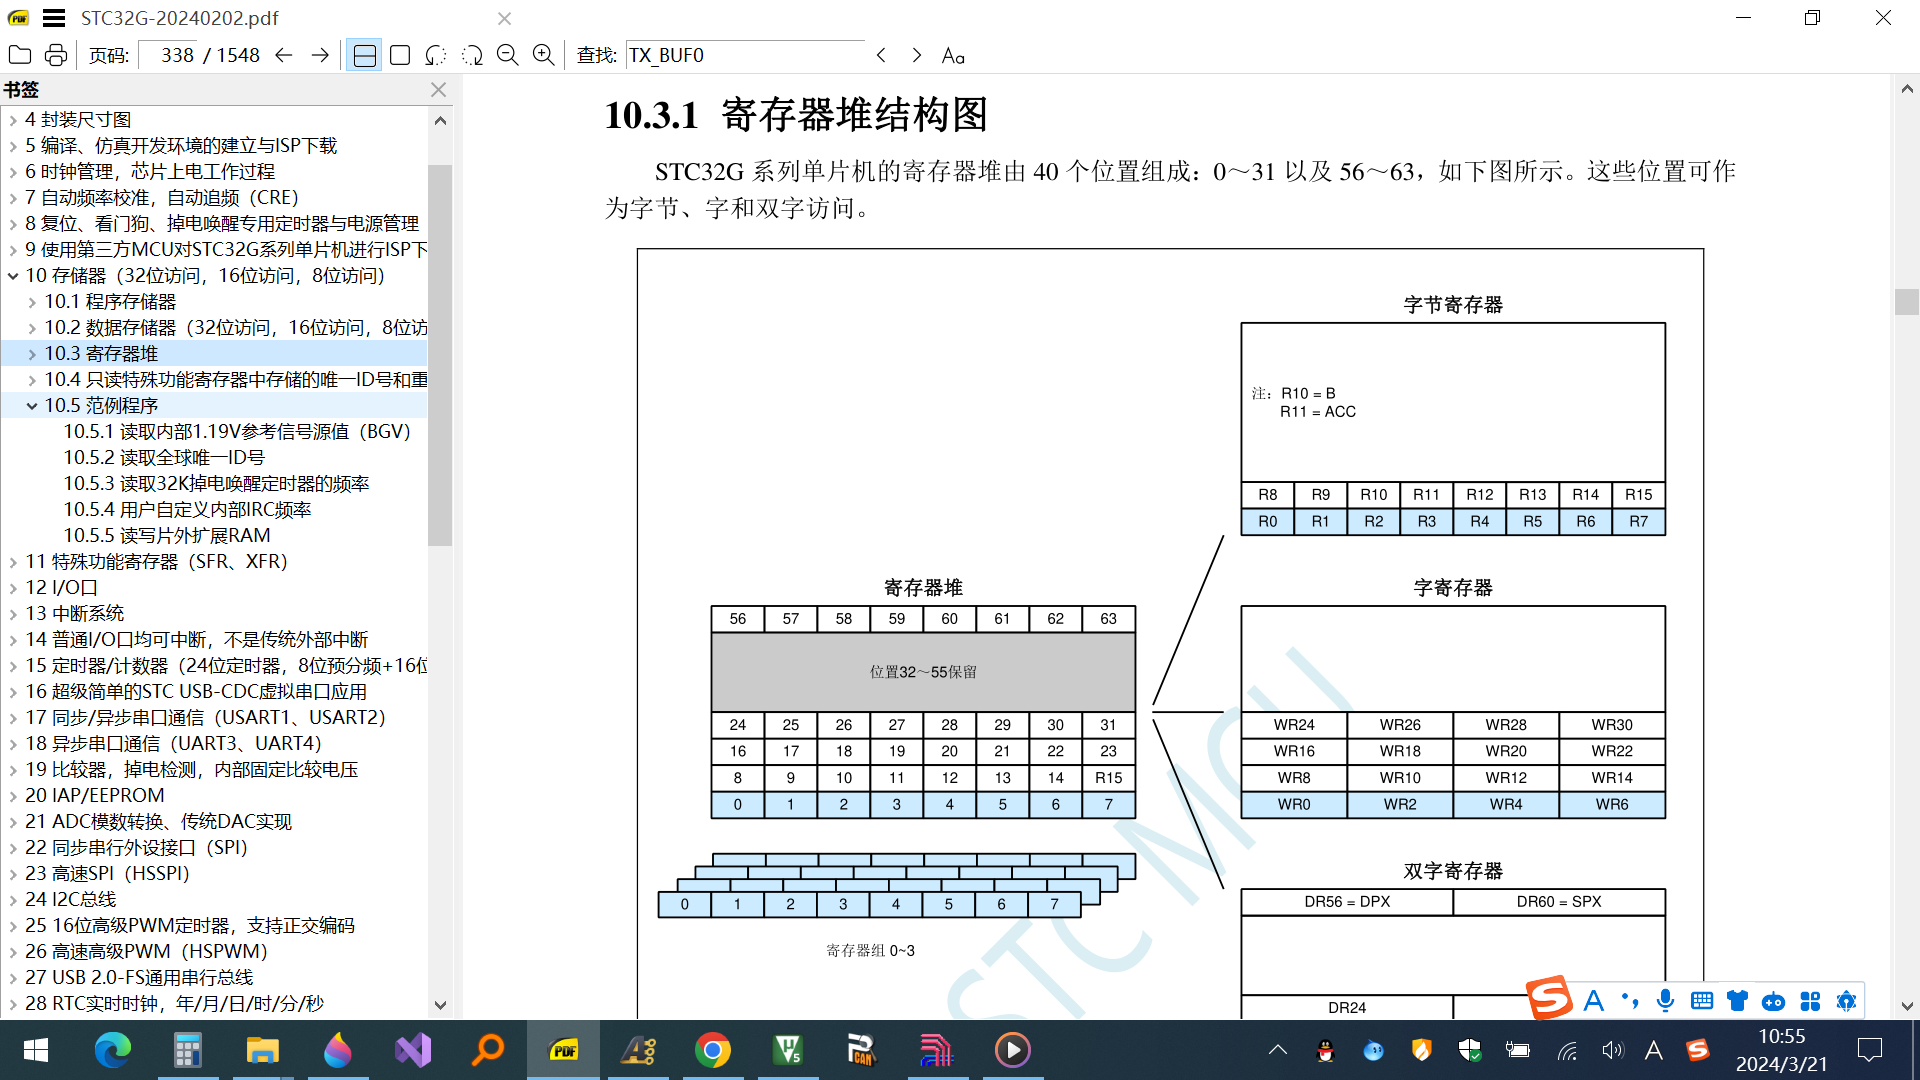The image size is (1920, 1080).
Task: Zoom out with the magnifier minus icon
Action: (508, 55)
